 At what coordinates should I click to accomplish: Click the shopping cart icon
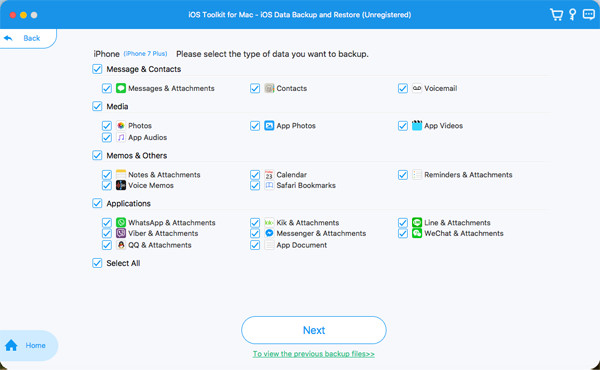tap(556, 15)
